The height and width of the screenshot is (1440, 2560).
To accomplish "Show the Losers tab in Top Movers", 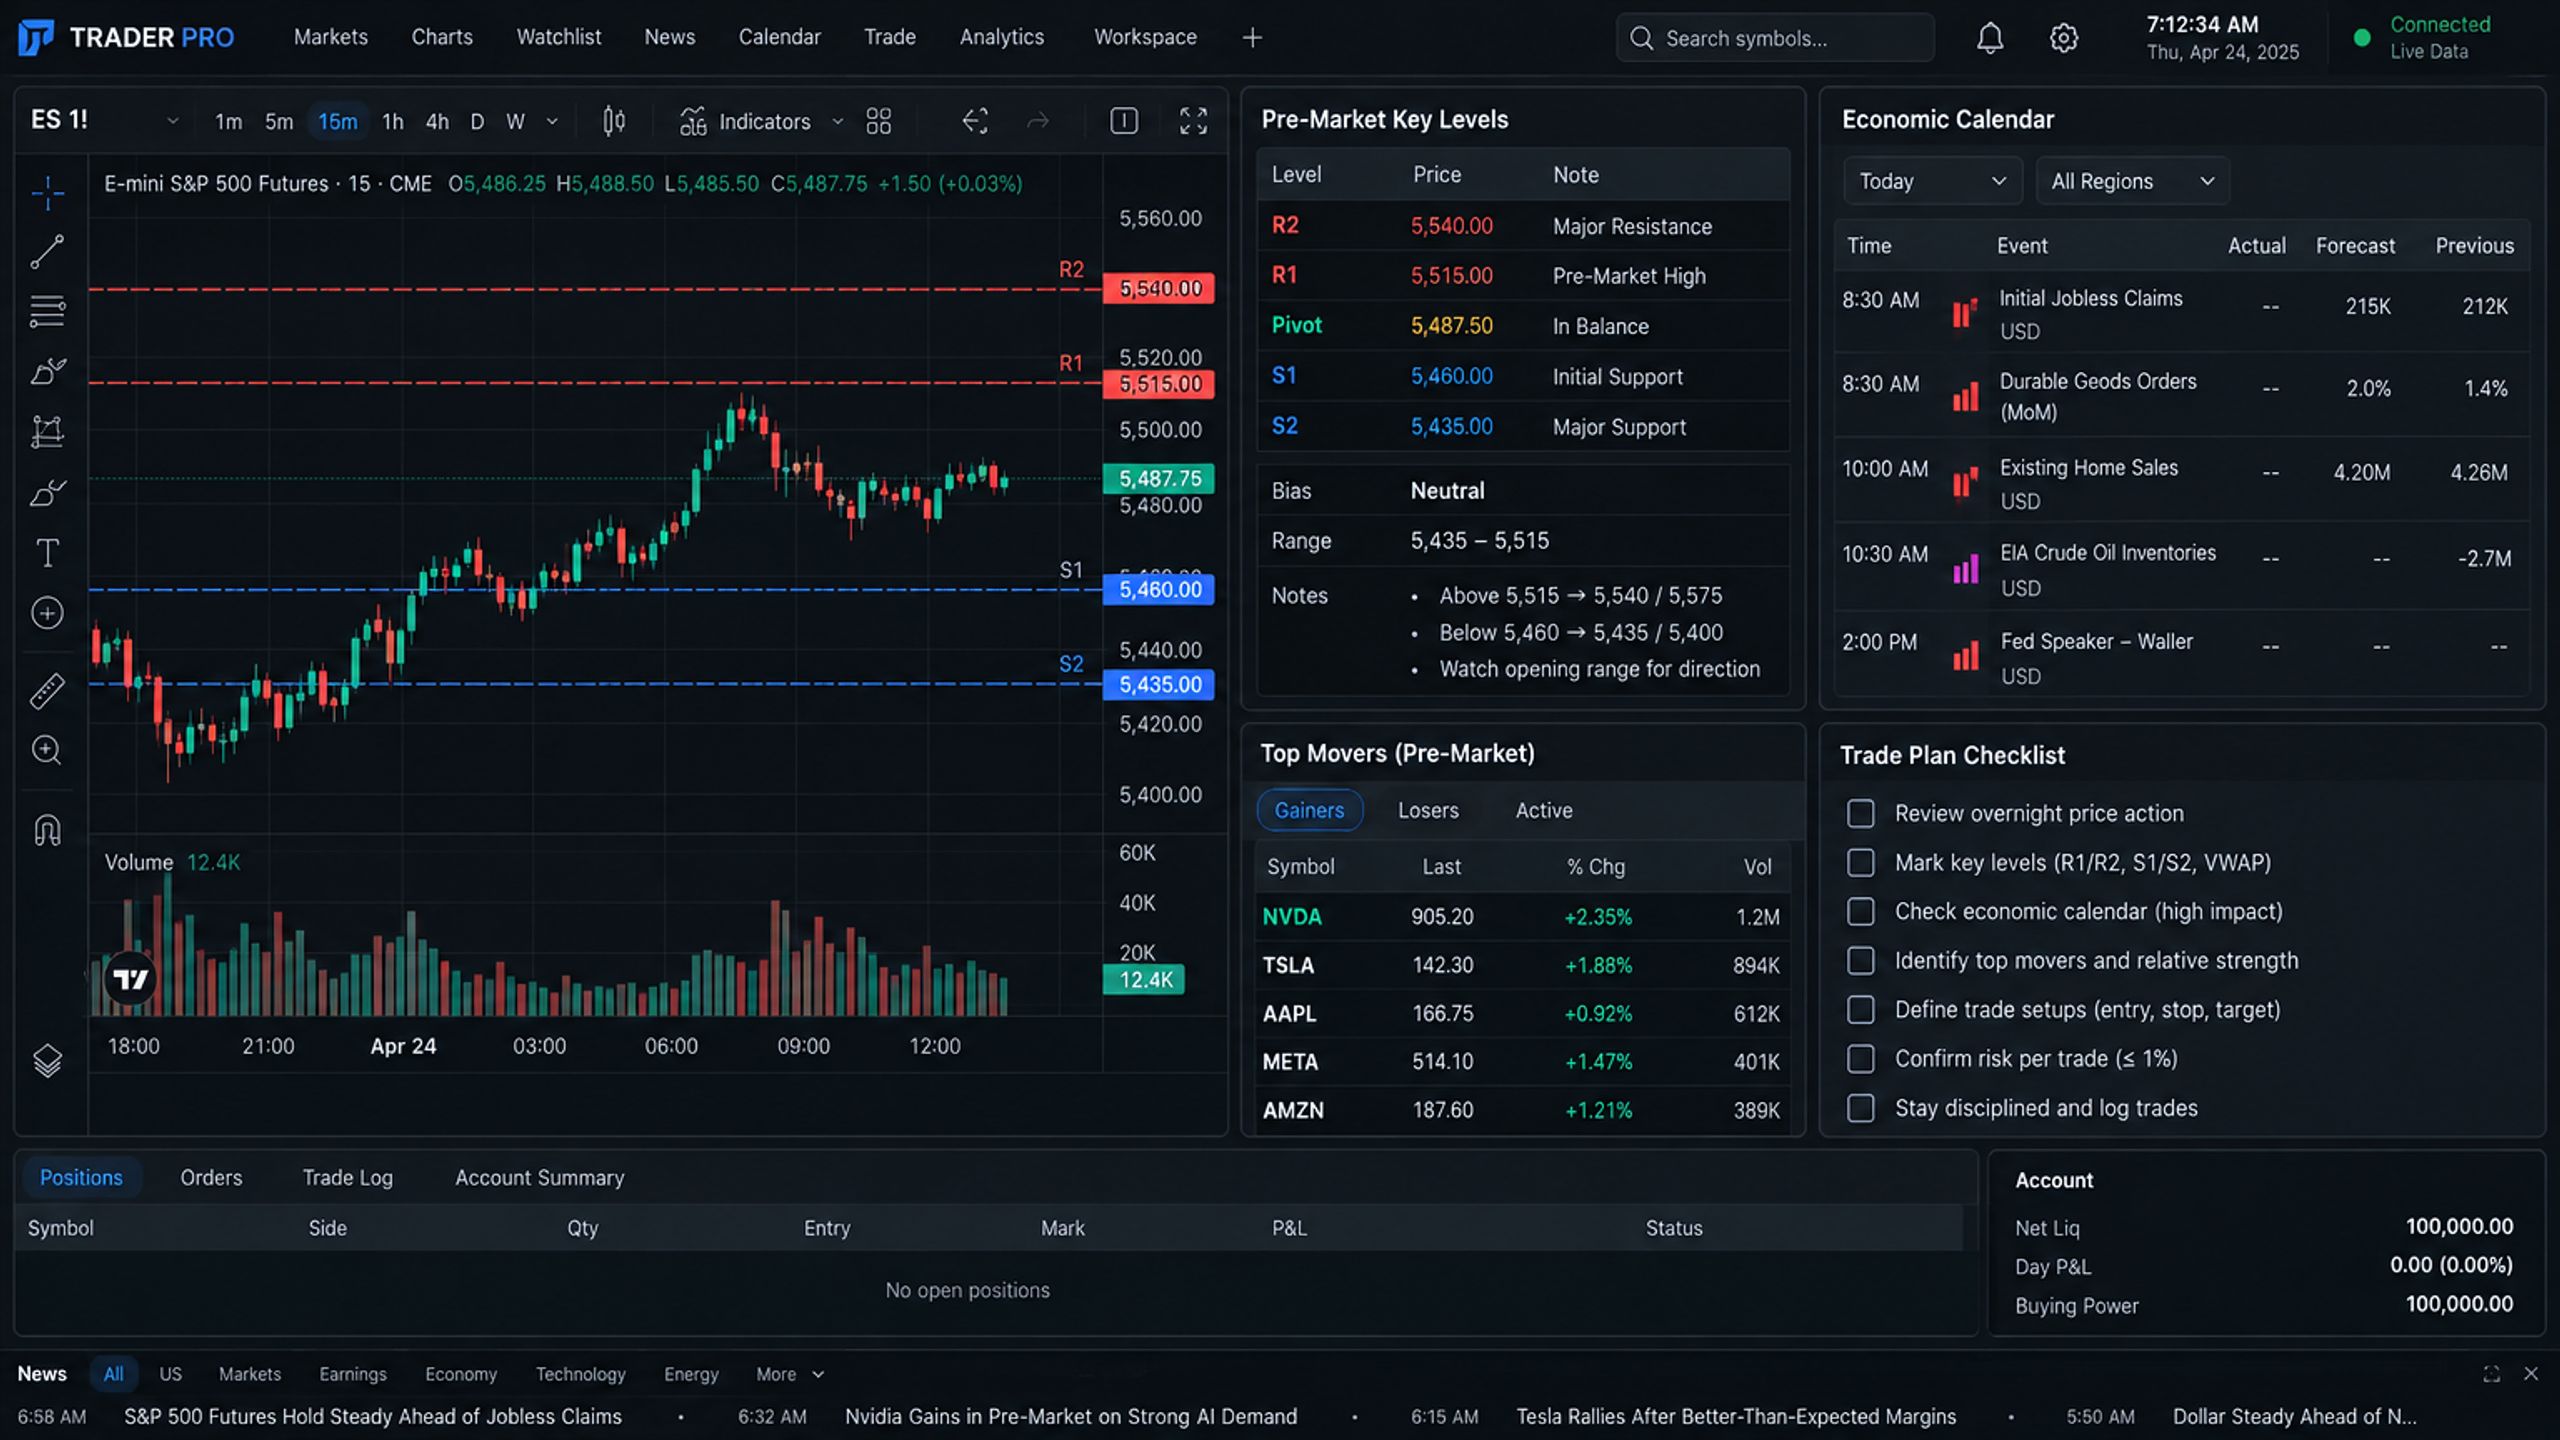I will point(1428,810).
